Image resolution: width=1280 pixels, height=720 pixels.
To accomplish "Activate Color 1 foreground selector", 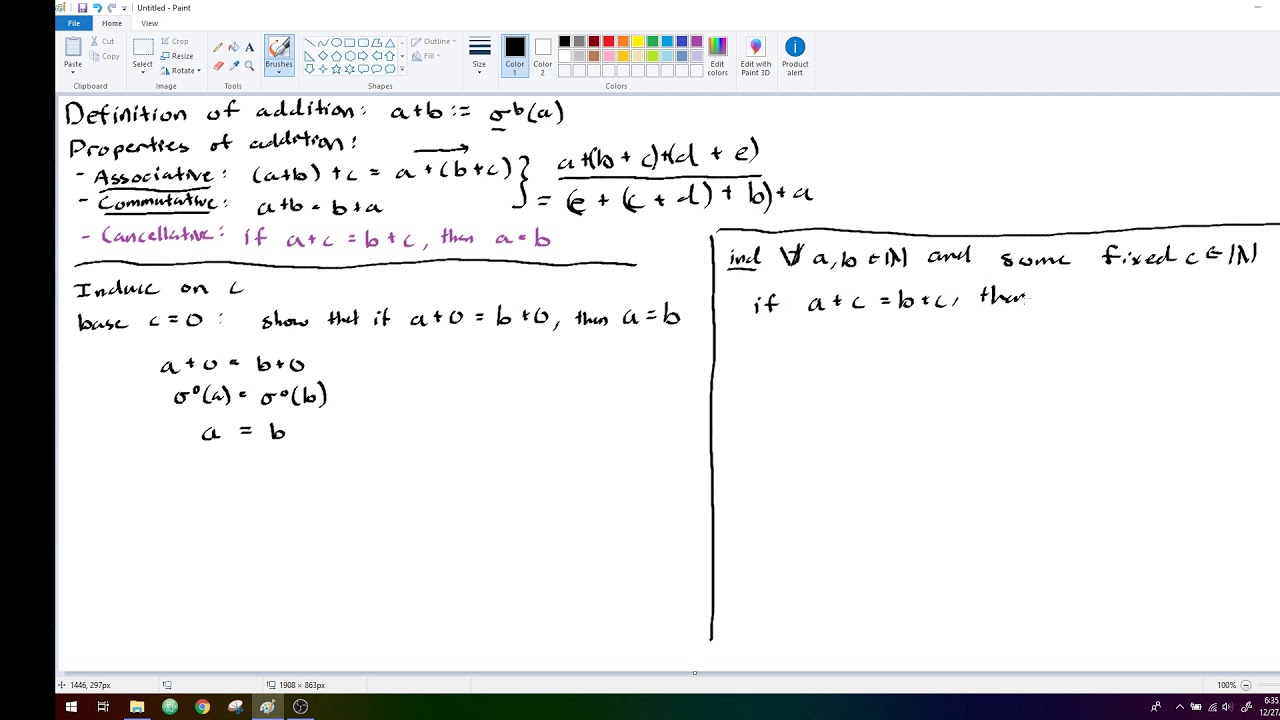I will pos(515,56).
